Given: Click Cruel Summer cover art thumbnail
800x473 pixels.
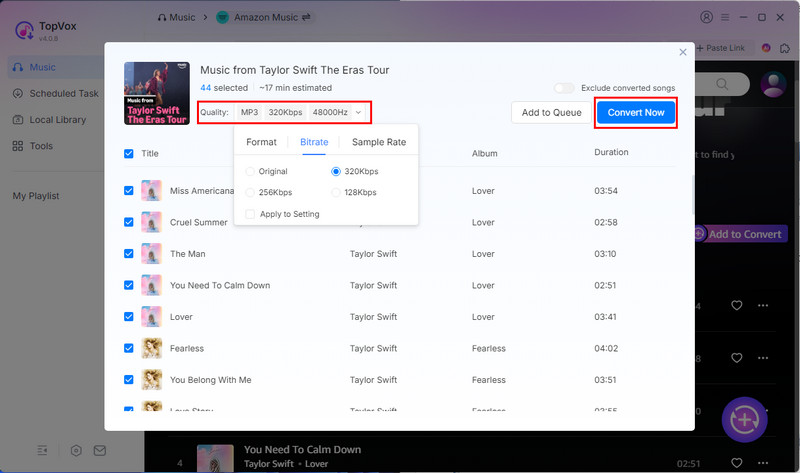Looking at the screenshot, I should [x=152, y=222].
